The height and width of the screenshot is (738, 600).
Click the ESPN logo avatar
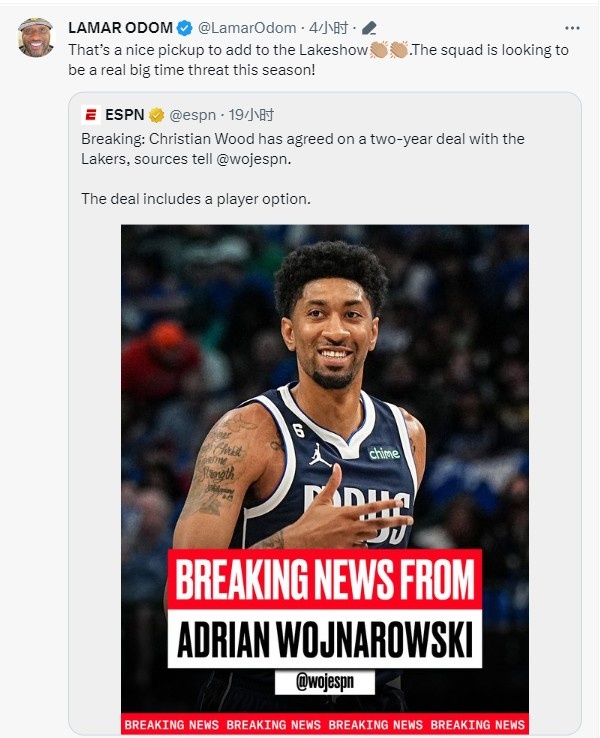click(x=91, y=115)
